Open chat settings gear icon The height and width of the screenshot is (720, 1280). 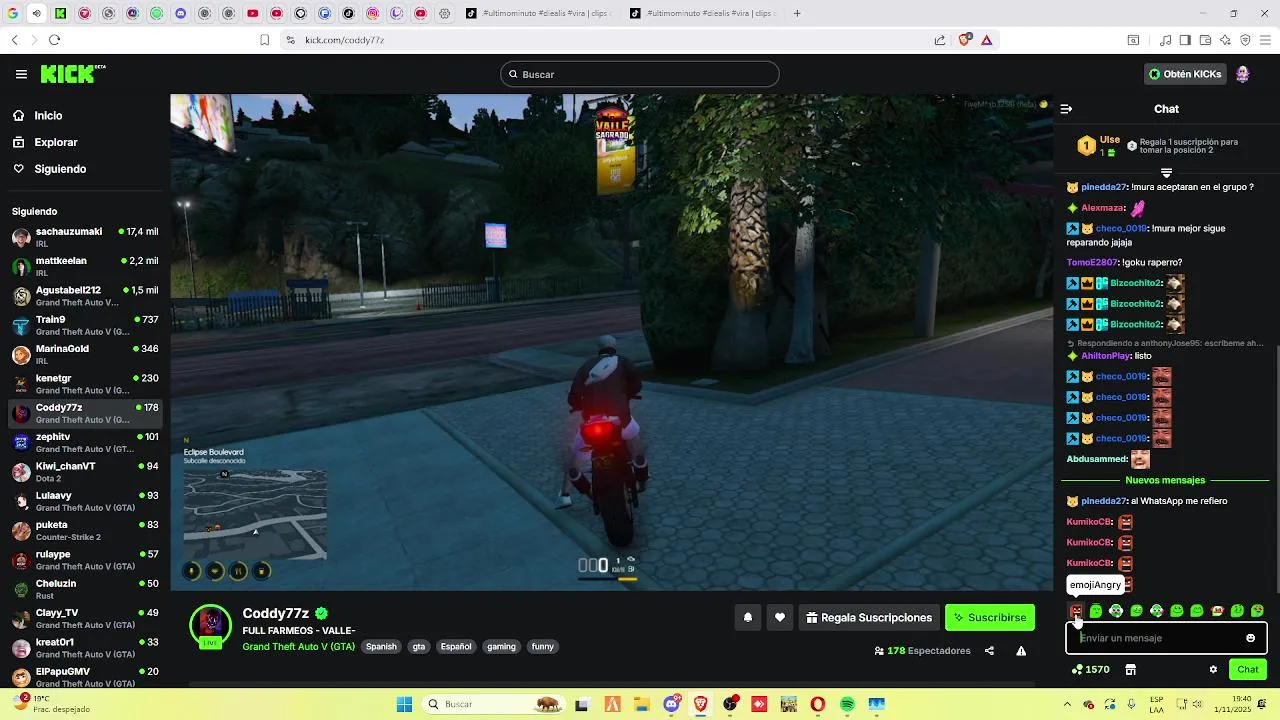click(x=1213, y=669)
